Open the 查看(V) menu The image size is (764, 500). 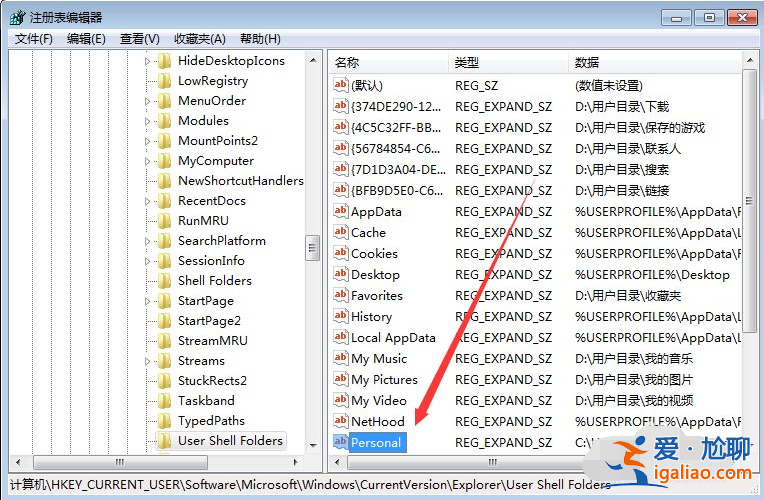tap(139, 38)
